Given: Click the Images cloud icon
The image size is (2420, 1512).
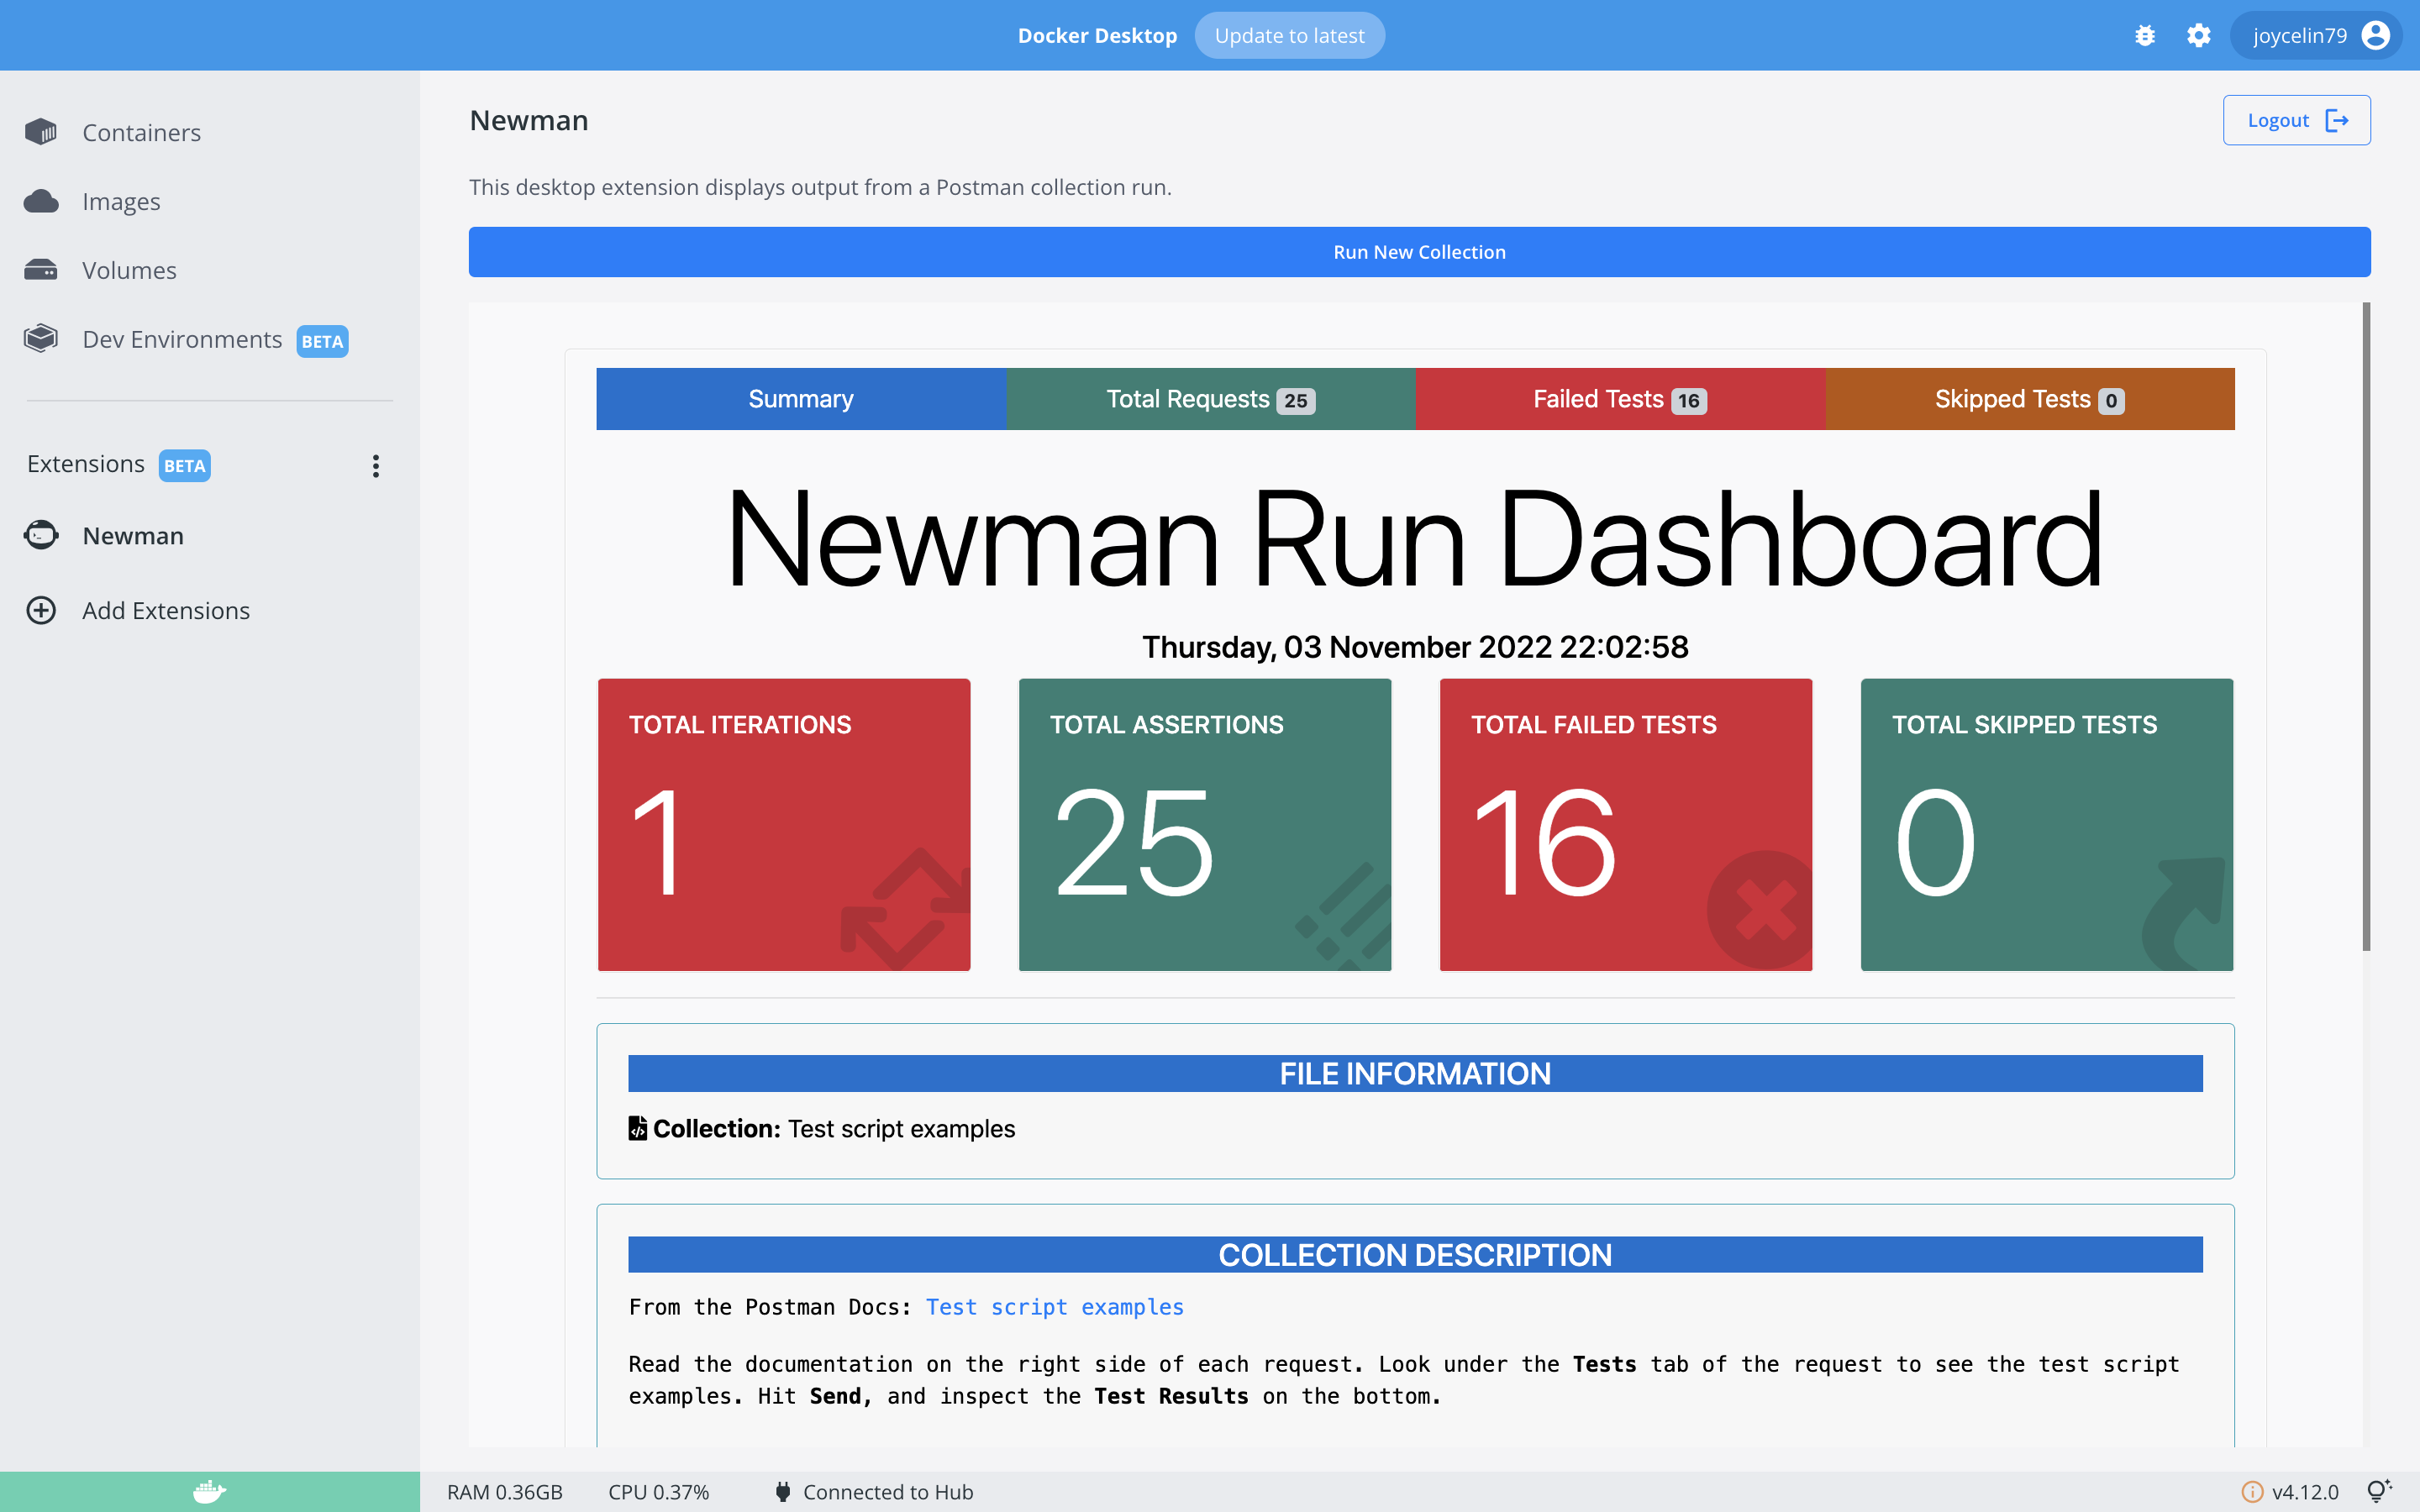Looking at the screenshot, I should 41,201.
